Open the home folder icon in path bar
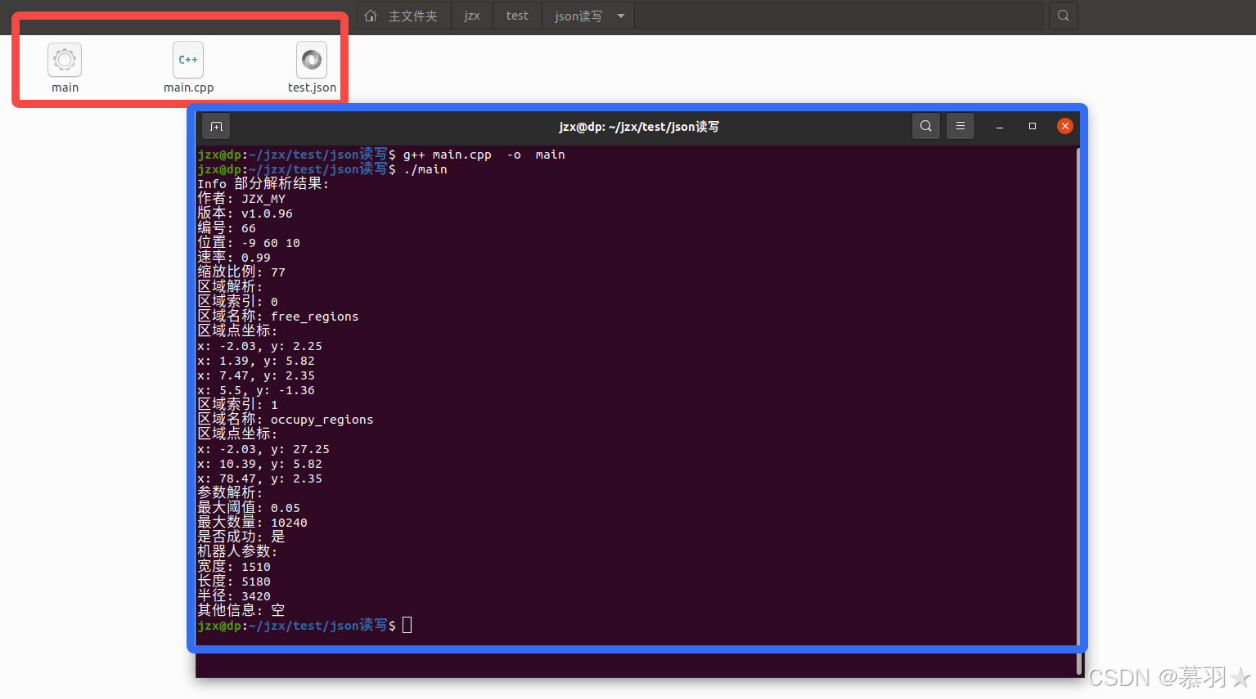Image resolution: width=1256 pixels, height=699 pixels. [371, 16]
